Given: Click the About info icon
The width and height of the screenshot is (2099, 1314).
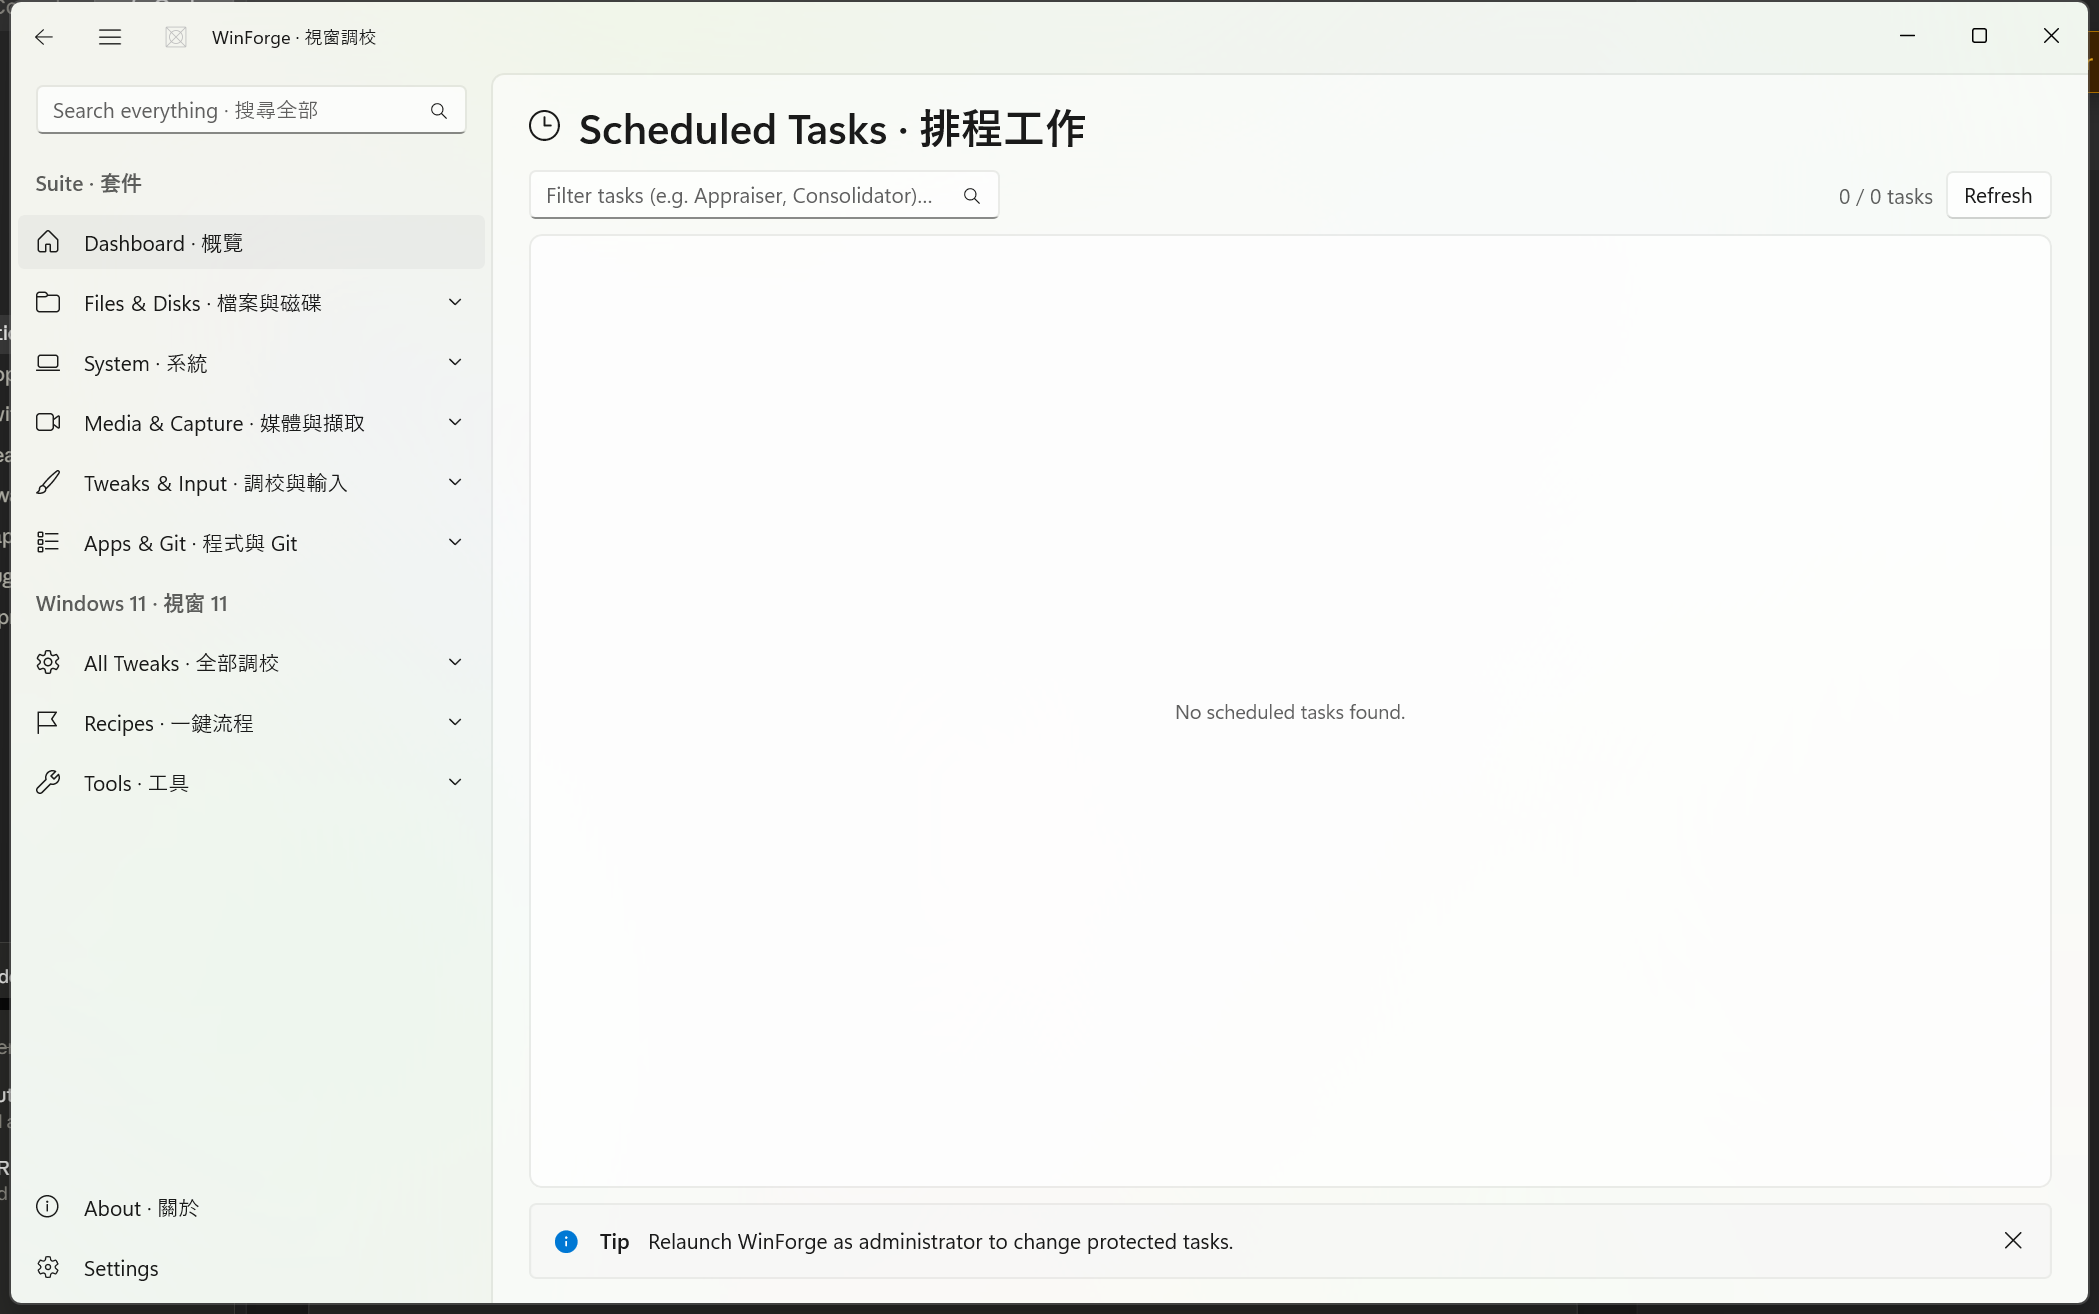Looking at the screenshot, I should 48,1206.
